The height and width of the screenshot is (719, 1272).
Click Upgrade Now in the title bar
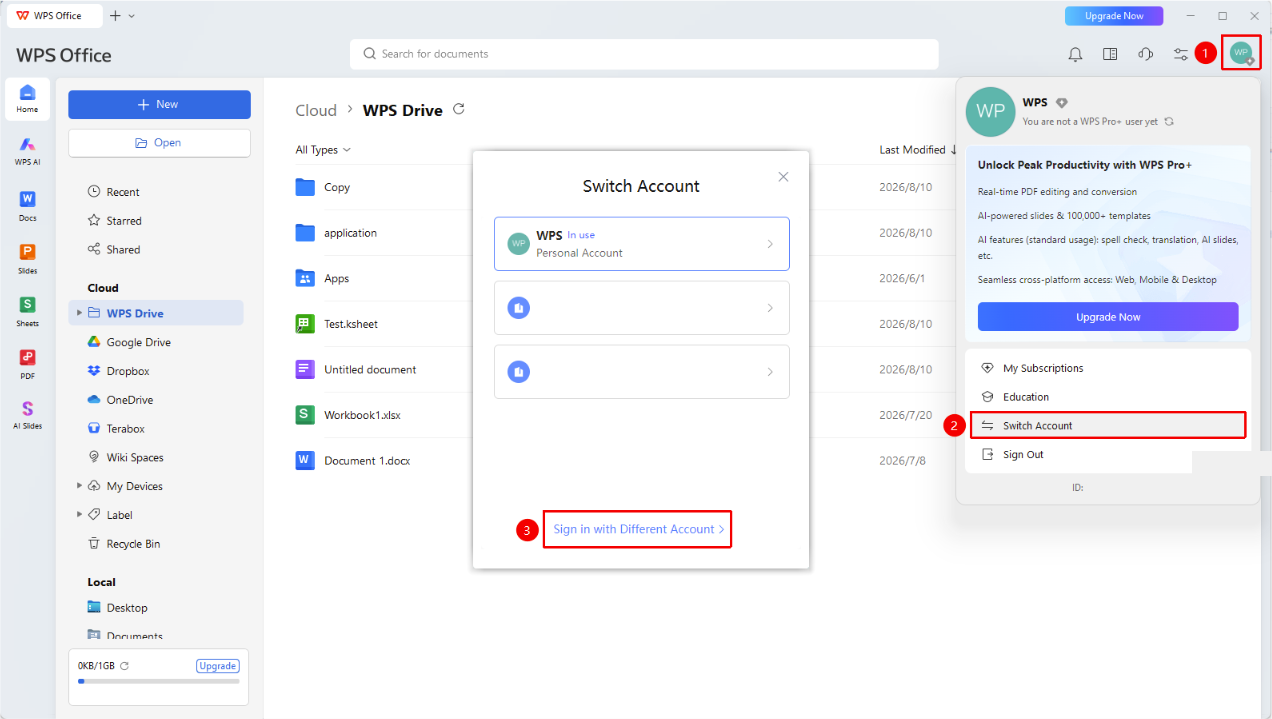[1114, 16]
